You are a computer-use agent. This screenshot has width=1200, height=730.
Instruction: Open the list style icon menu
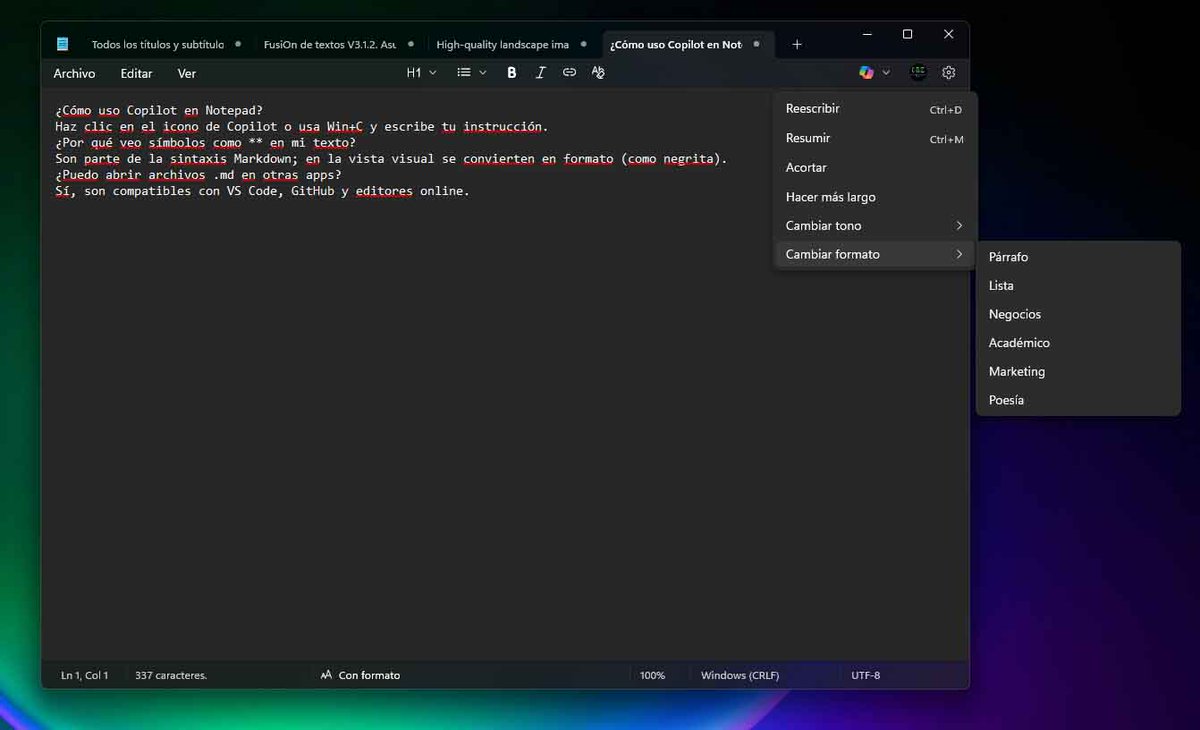click(464, 72)
